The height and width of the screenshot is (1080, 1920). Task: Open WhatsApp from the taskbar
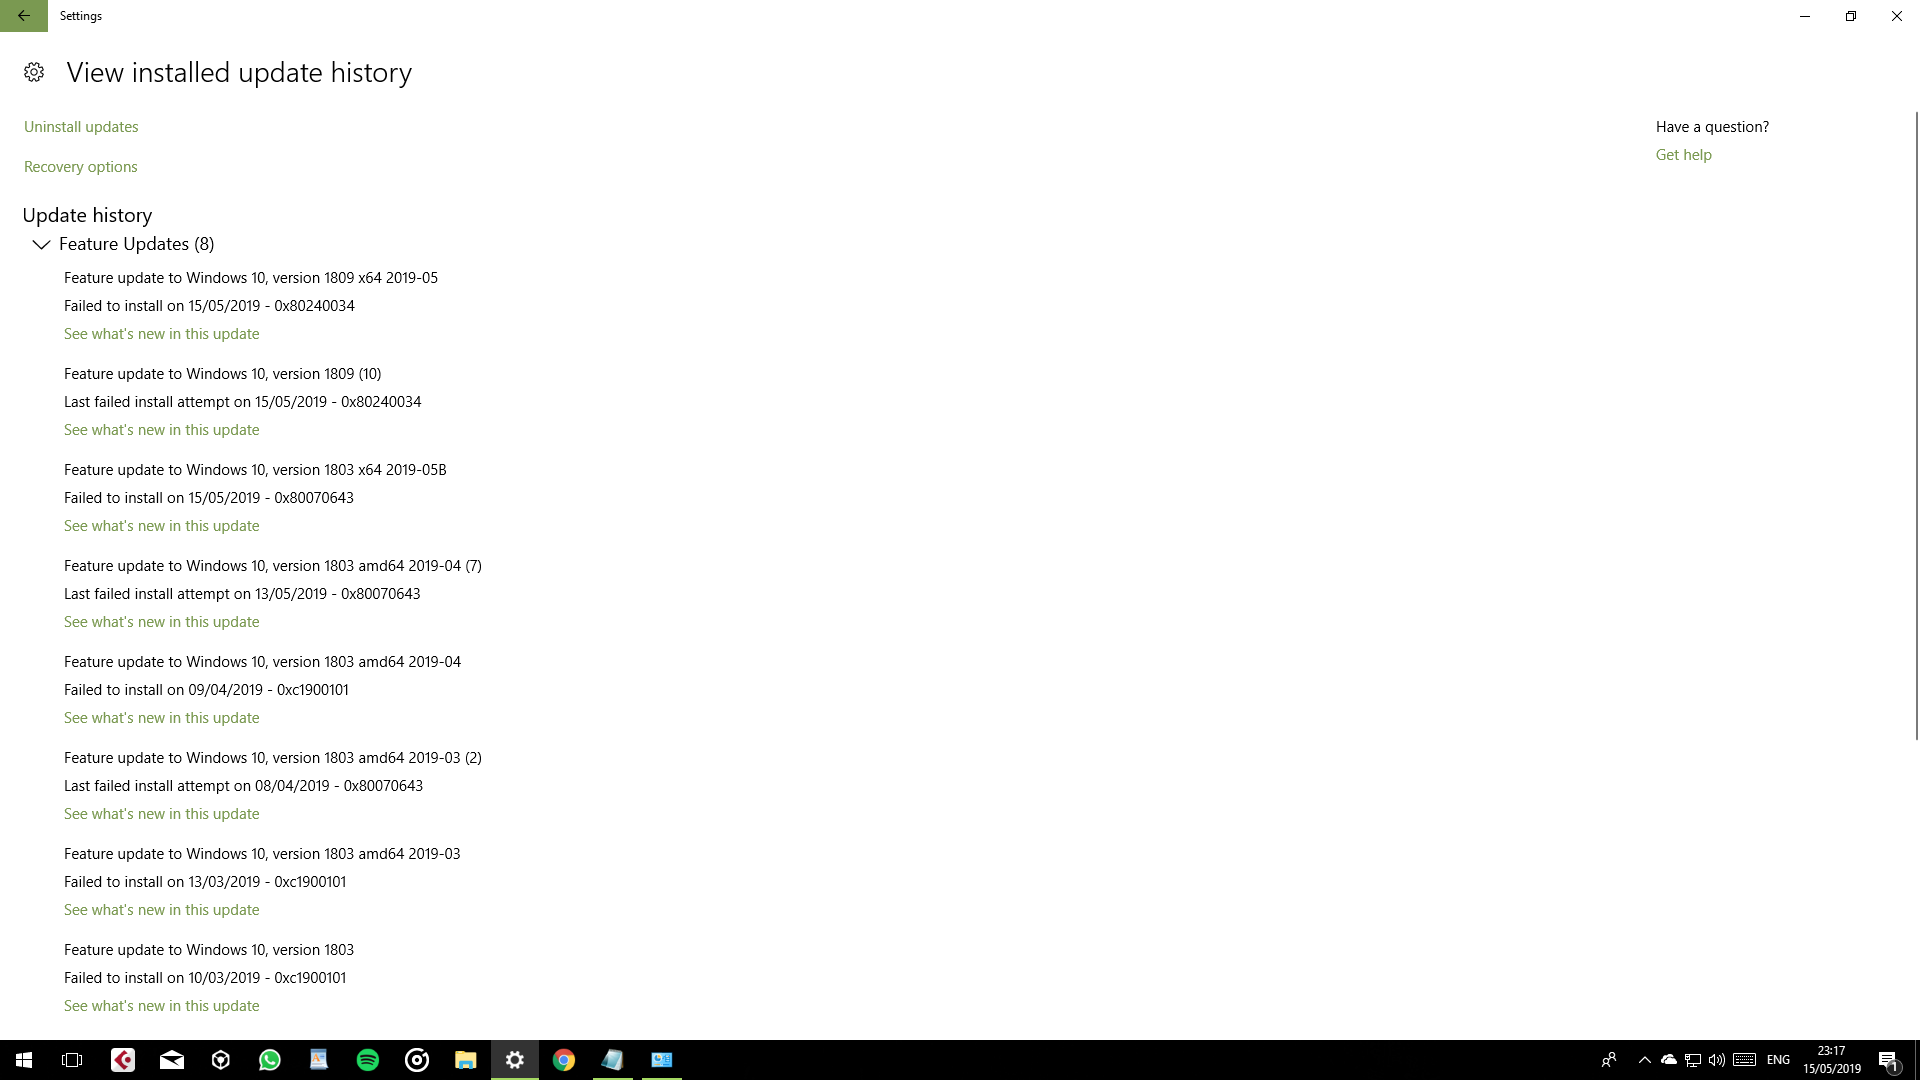tap(270, 1060)
